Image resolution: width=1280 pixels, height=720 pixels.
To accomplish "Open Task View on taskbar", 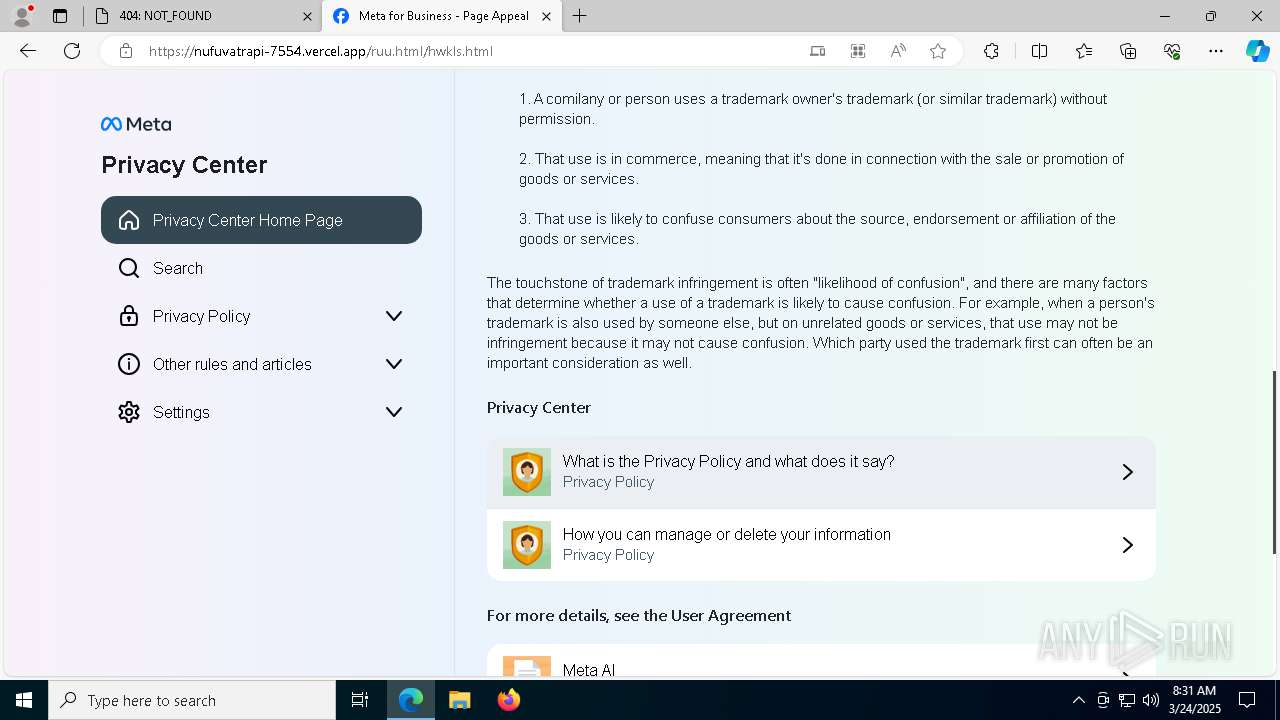I will click(360, 700).
